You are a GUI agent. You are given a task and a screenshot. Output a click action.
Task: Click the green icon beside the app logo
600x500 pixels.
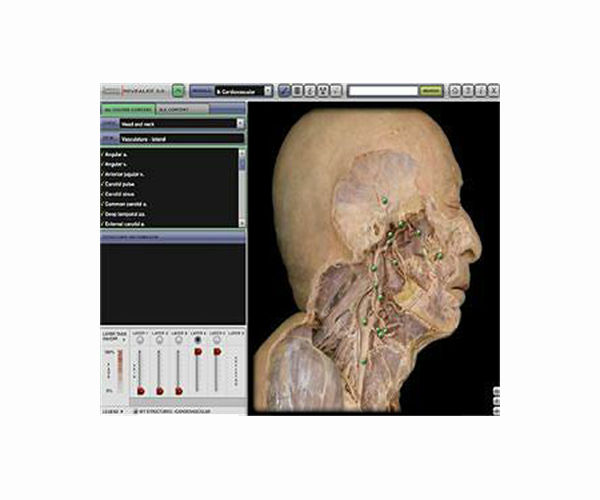point(177,90)
